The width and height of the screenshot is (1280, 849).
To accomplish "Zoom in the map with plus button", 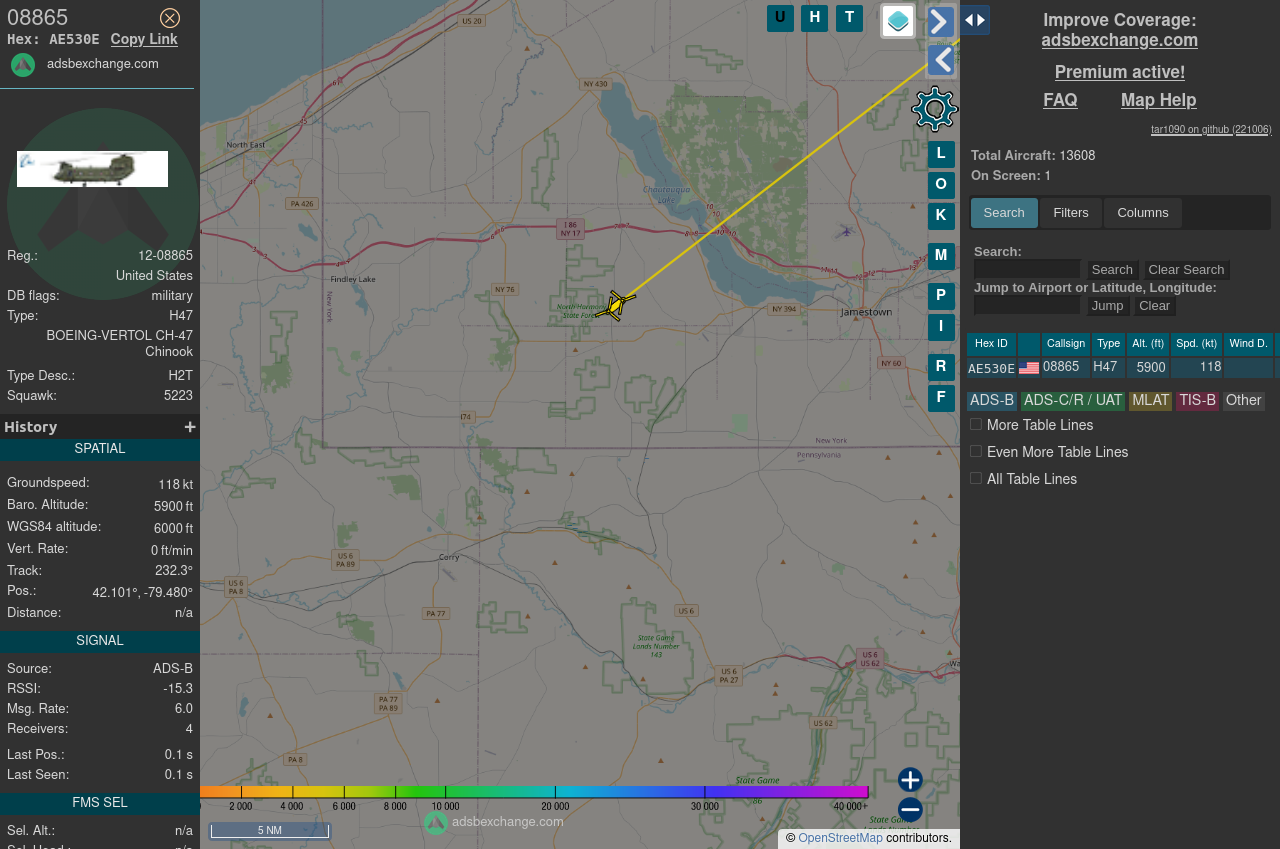I will pyautogui.click(x=910, y=780).
